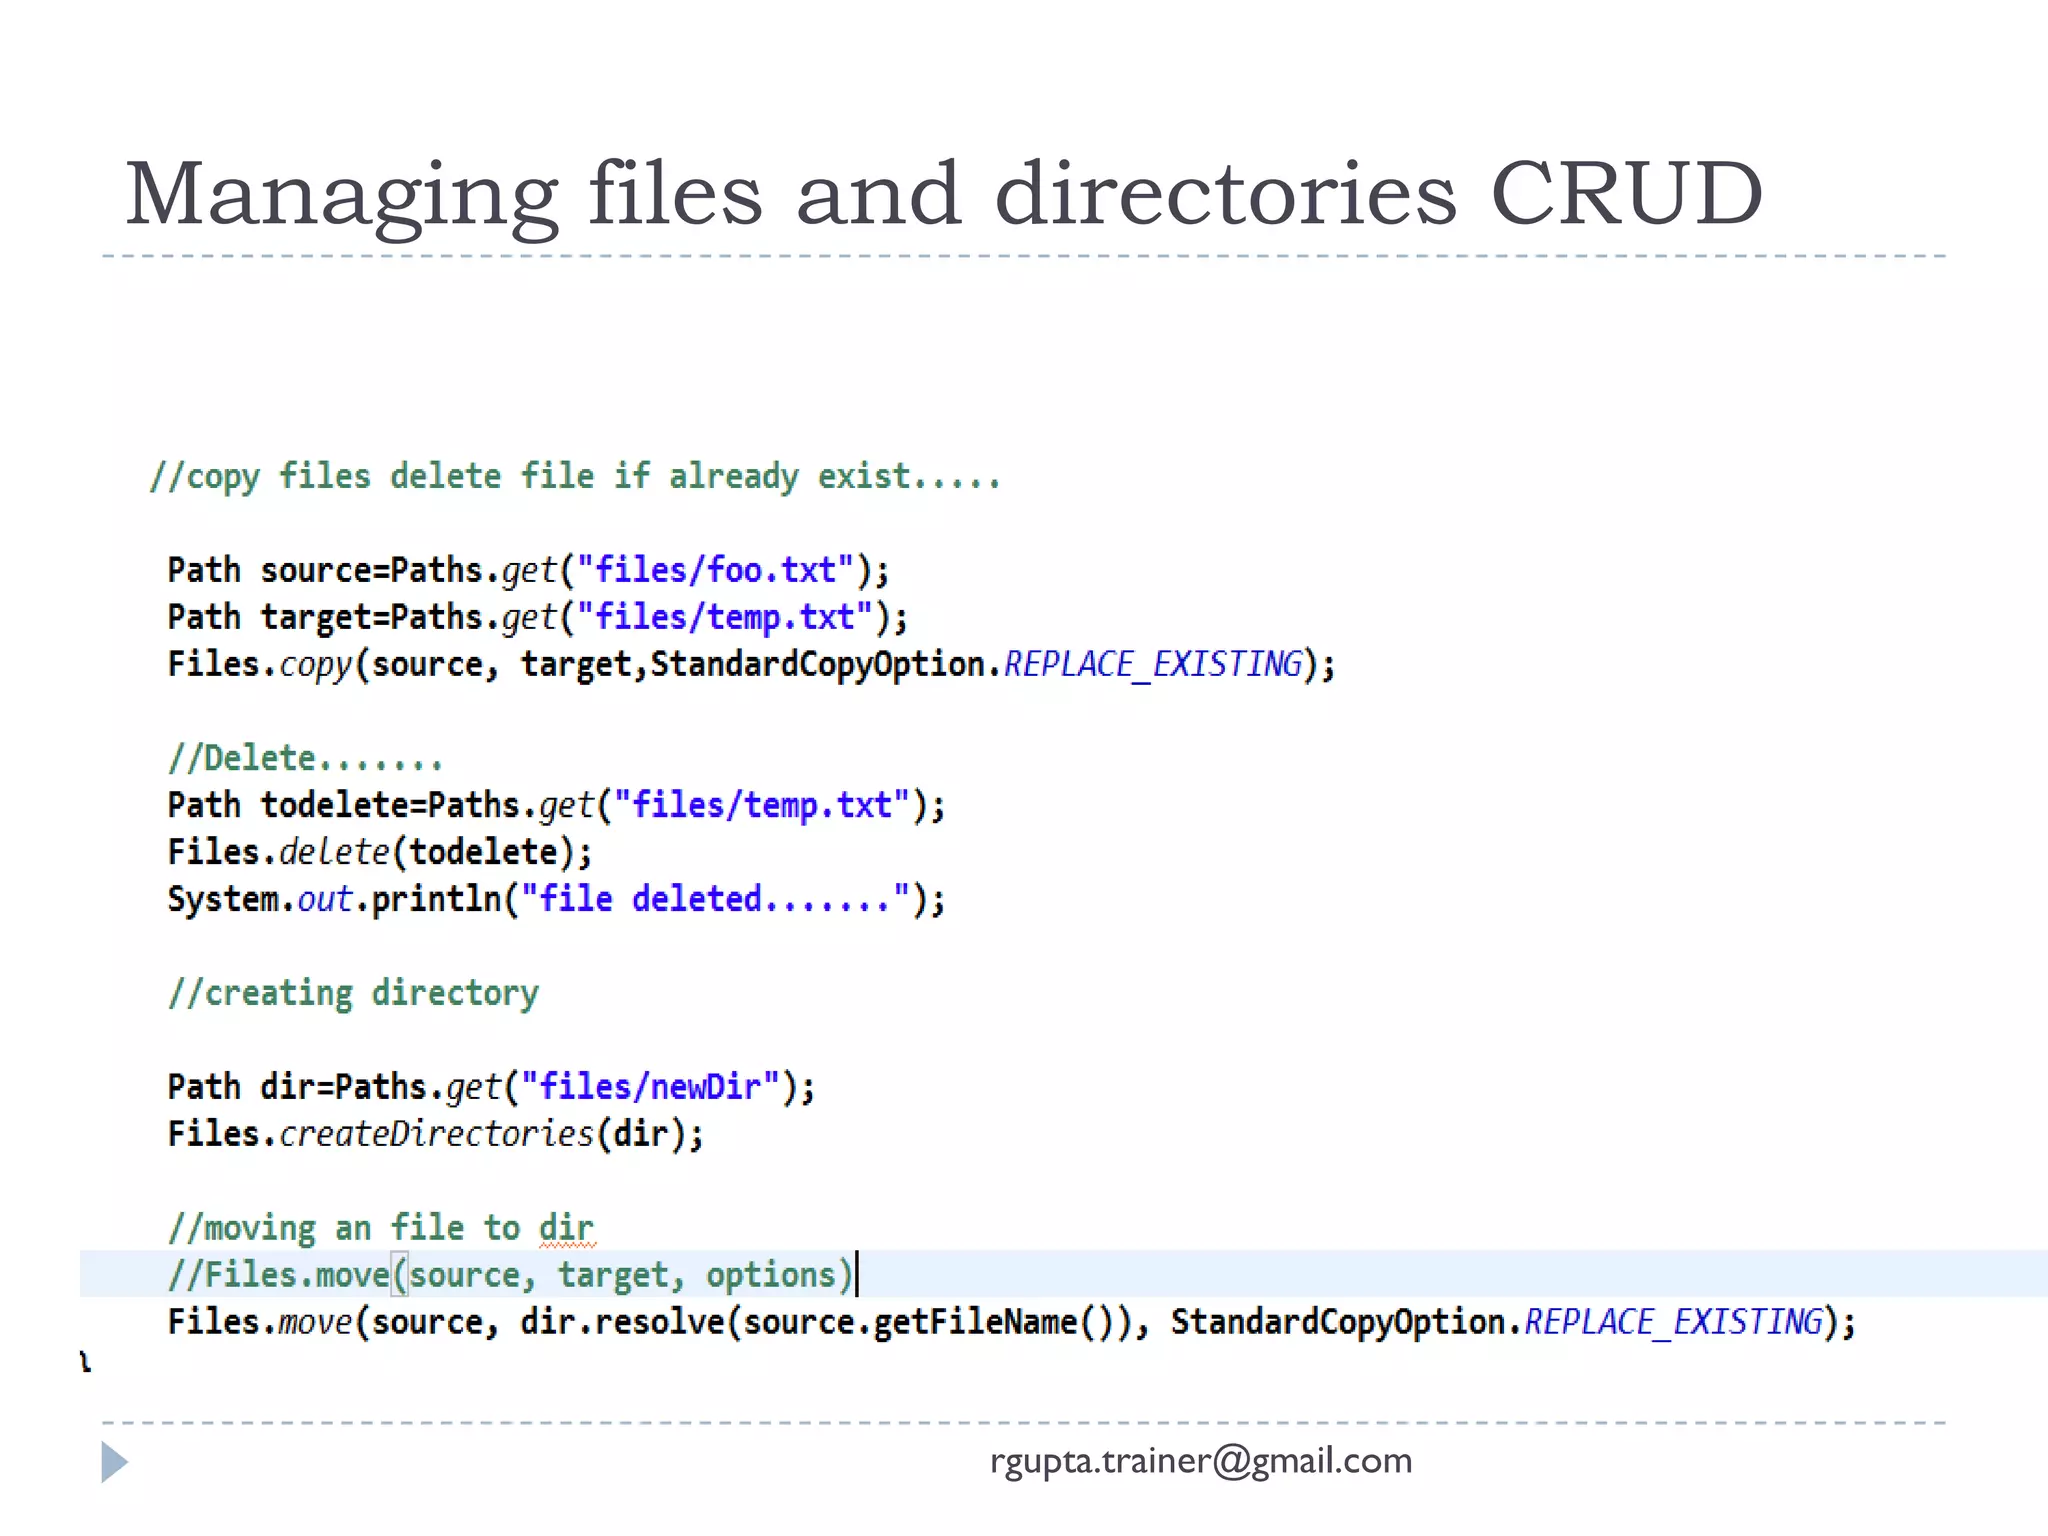Click the last REPLACE_EXISTING constant in Files.move
This screenshot has height=1536, width=2048.
pos(1673,1322)
